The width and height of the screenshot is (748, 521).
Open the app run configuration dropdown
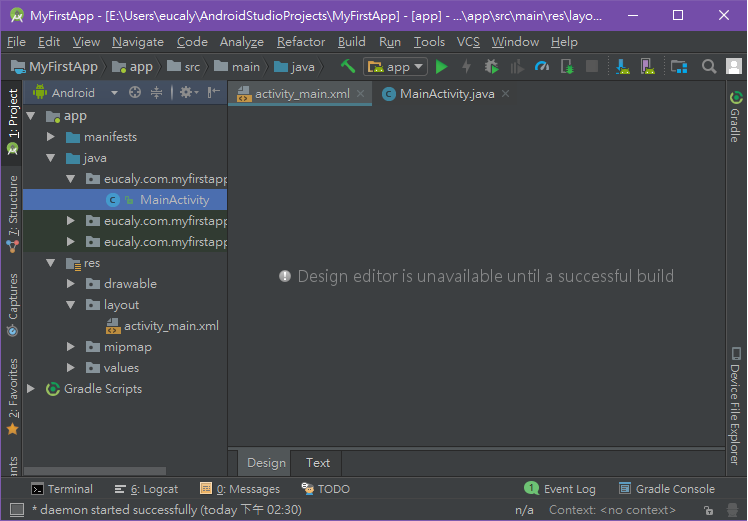[x=395, y=67]
